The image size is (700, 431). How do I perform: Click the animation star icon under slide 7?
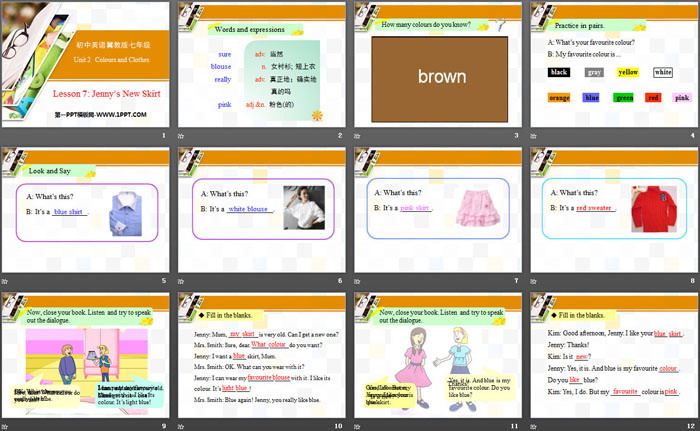pos(357,281)
